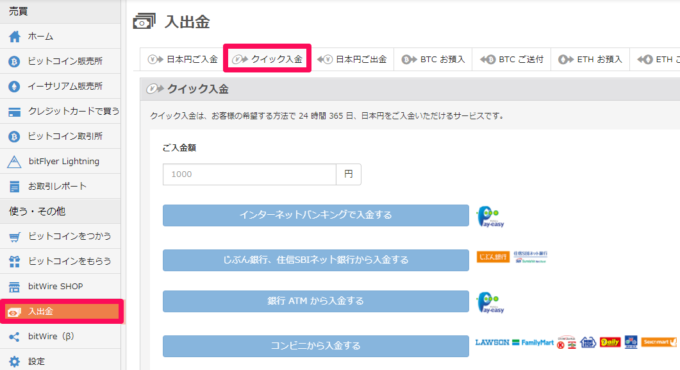The height and width of the screenshot is (370, 680).
Task: Click the FamilyMart logo
Action: (x=533, y=342)
